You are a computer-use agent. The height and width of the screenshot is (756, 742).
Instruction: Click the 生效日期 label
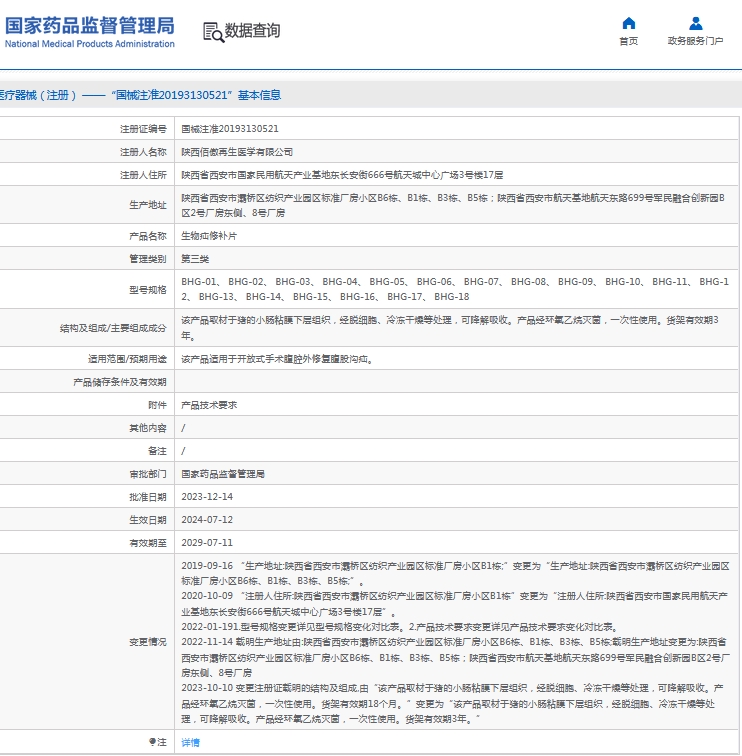point(148,520)
